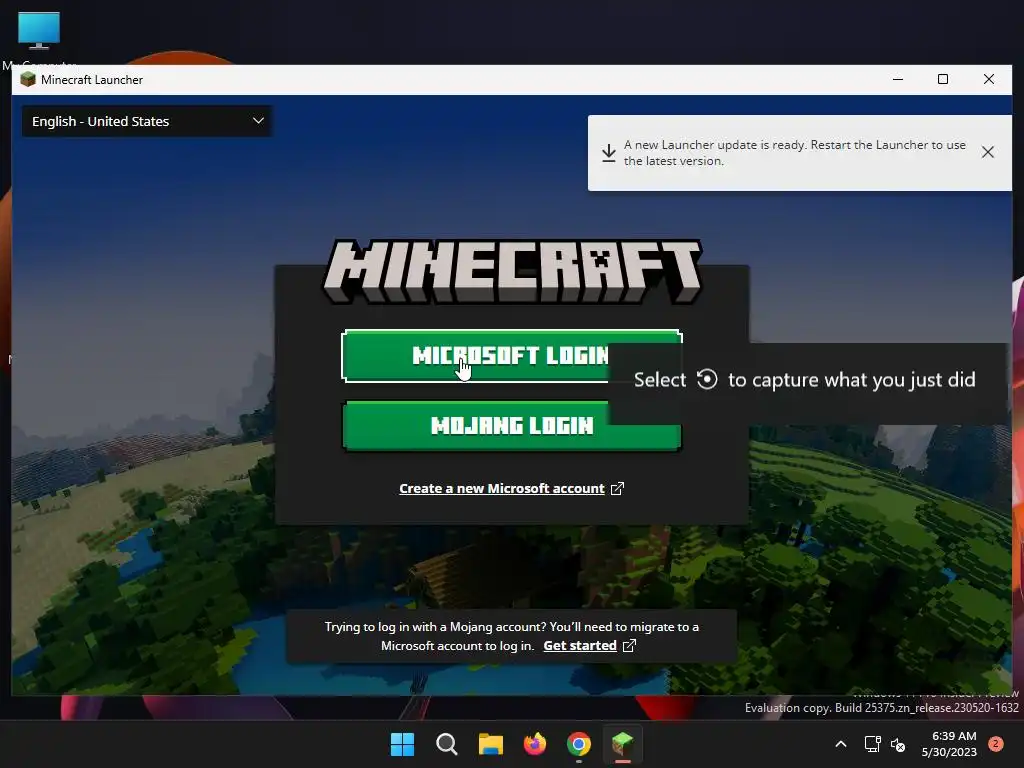
Task: Click external link icon after Create account
Action: pyautogui.click(x=617, y=488)
